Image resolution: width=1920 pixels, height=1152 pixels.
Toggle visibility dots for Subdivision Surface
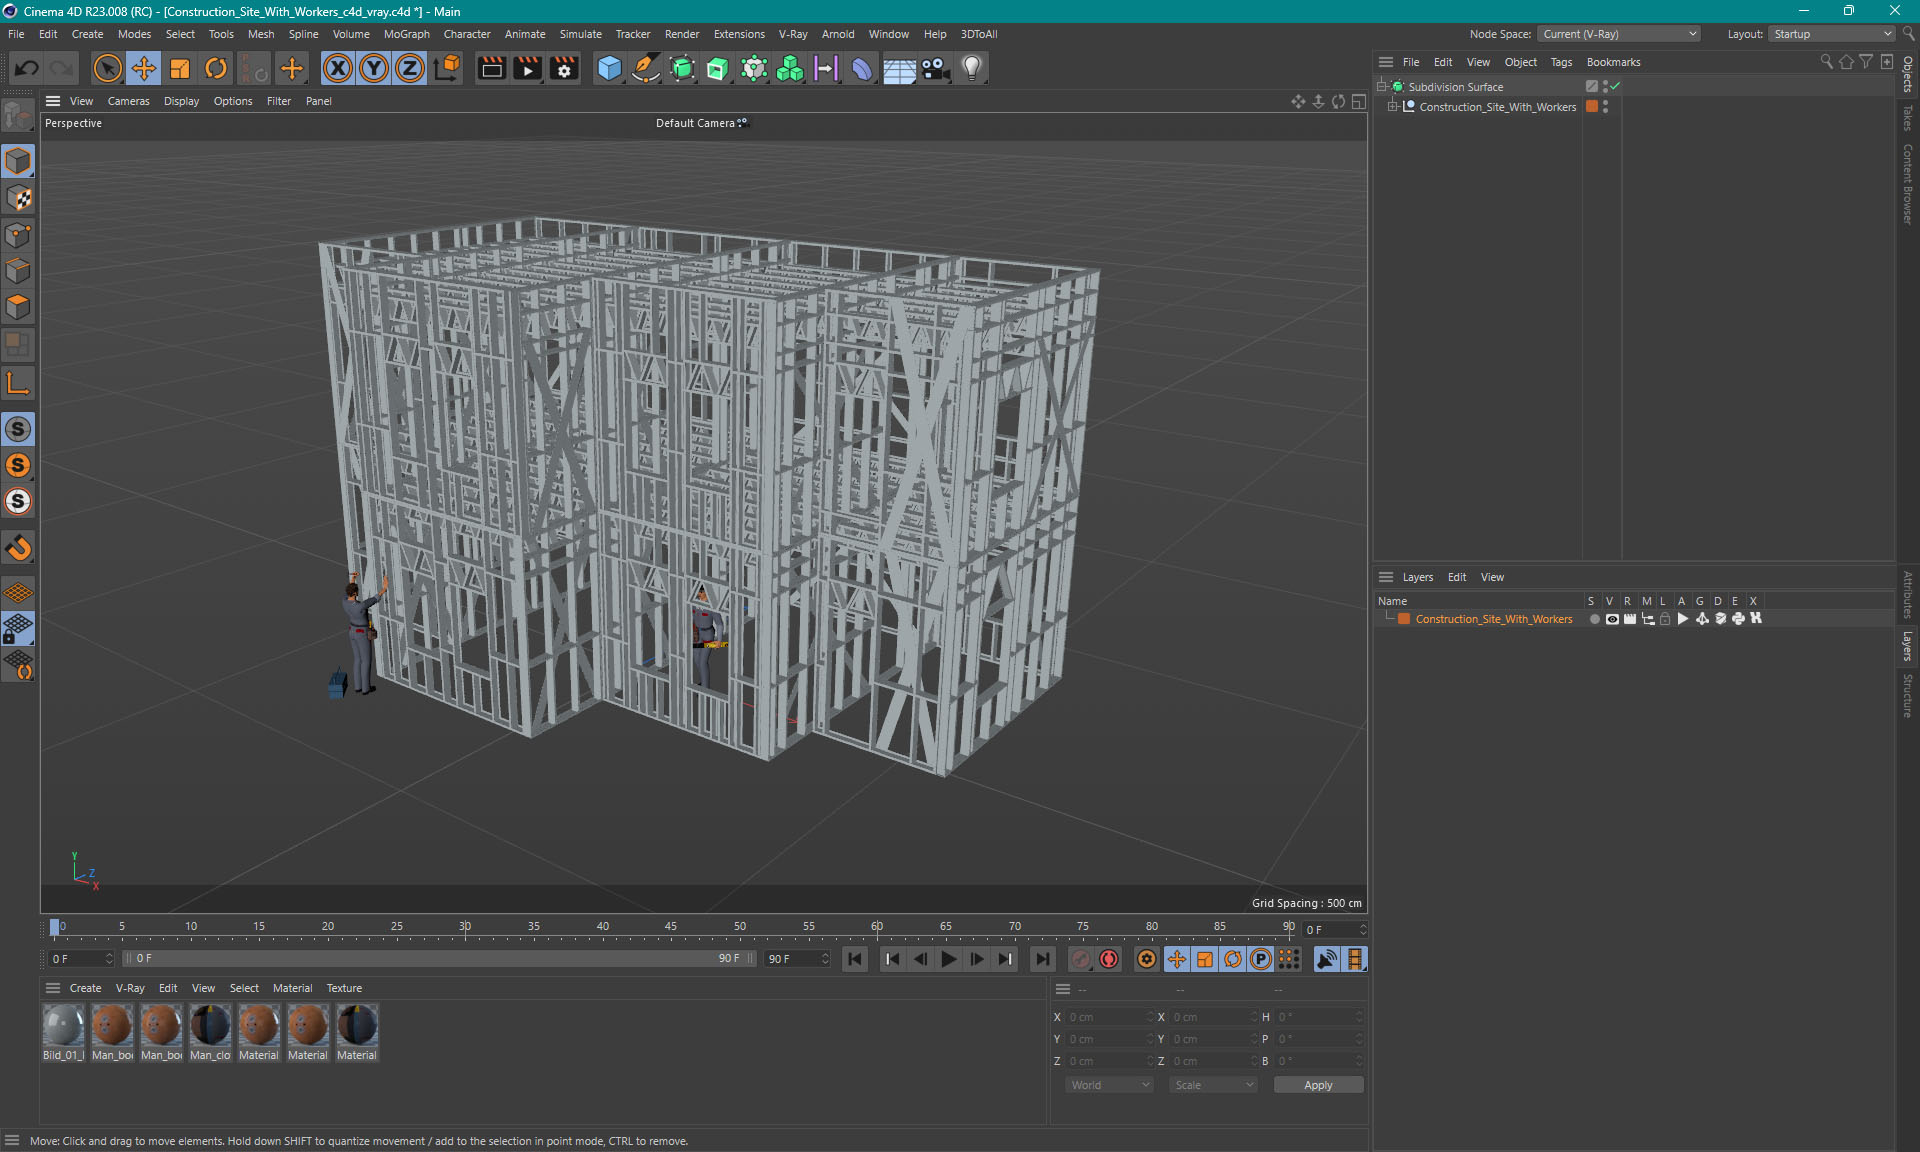(1605, 86)
